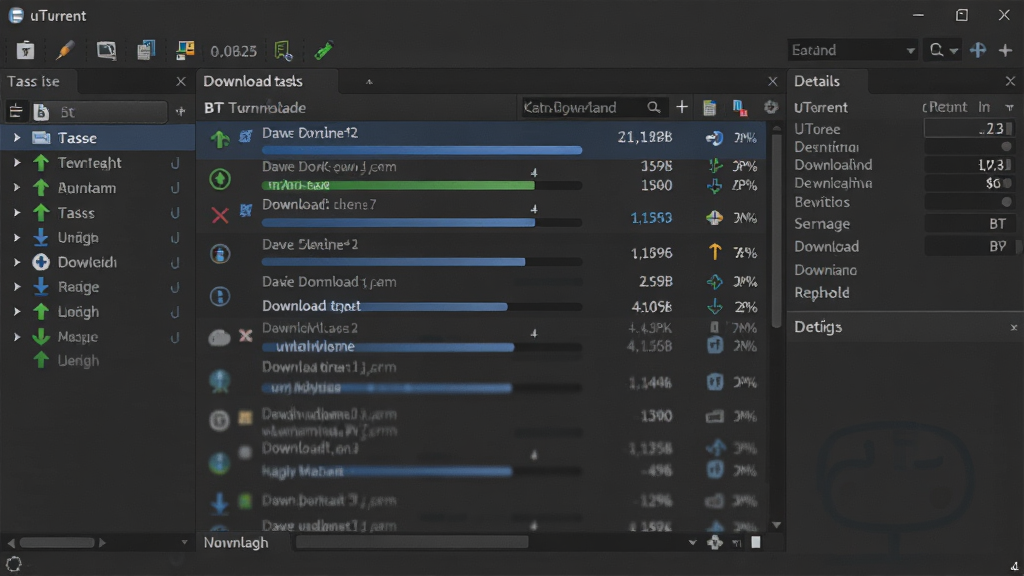The image size is (1024, 576).
Task: Open the Details header dropdown arrow
Action: [x=1010, y=107]
